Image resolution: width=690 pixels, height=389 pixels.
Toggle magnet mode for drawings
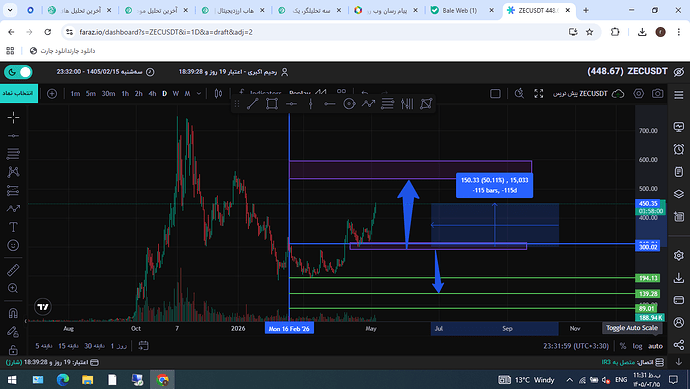[x=13, y=313]
